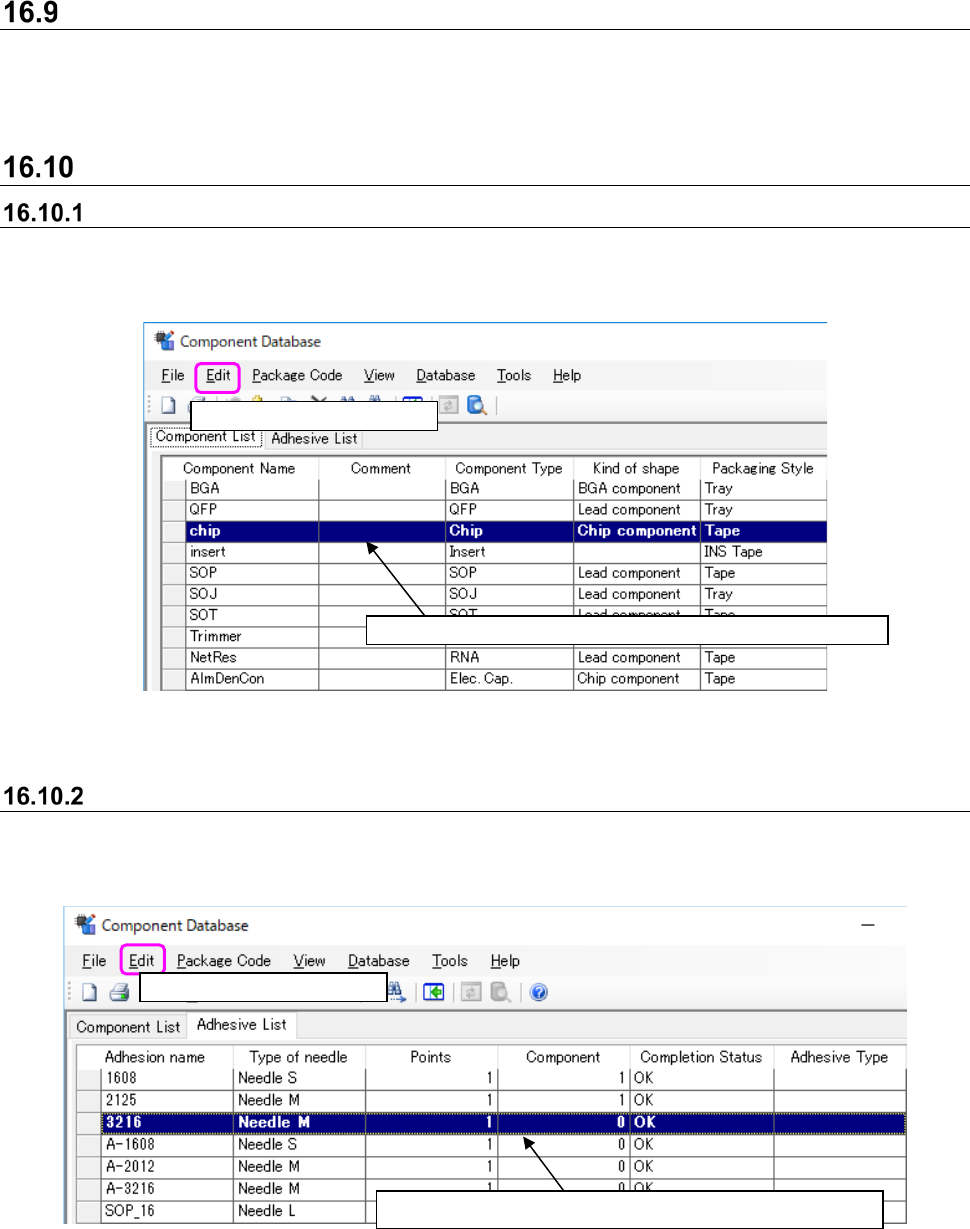Switch to Component List tab in lower window

[x=128, y=1027]
